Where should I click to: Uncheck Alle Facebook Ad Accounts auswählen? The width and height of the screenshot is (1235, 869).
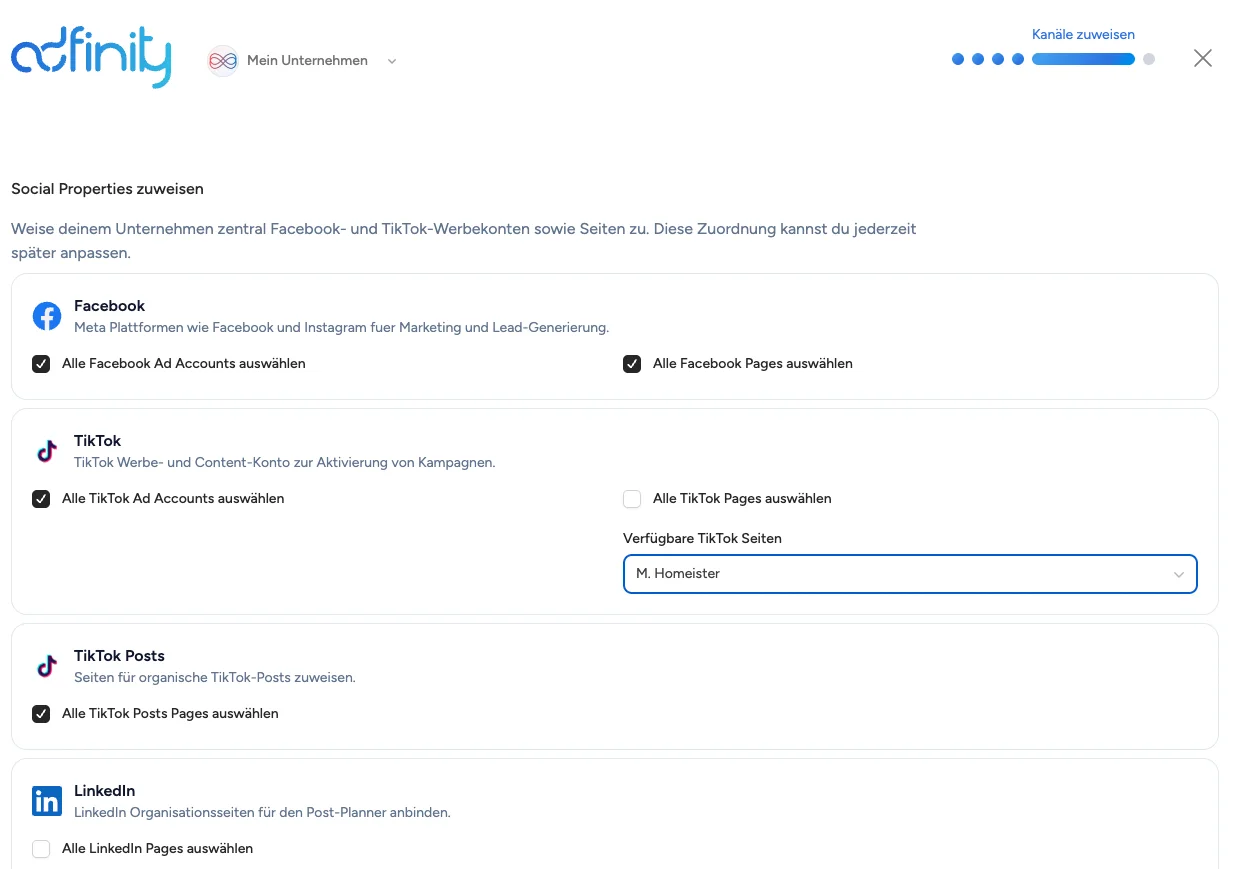pos(41,364)
